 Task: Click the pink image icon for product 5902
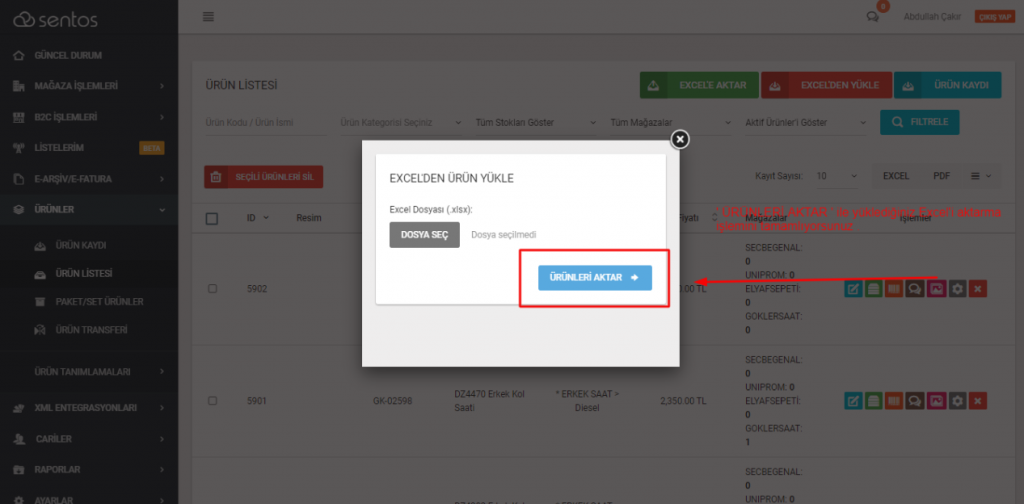click(936, 288)
